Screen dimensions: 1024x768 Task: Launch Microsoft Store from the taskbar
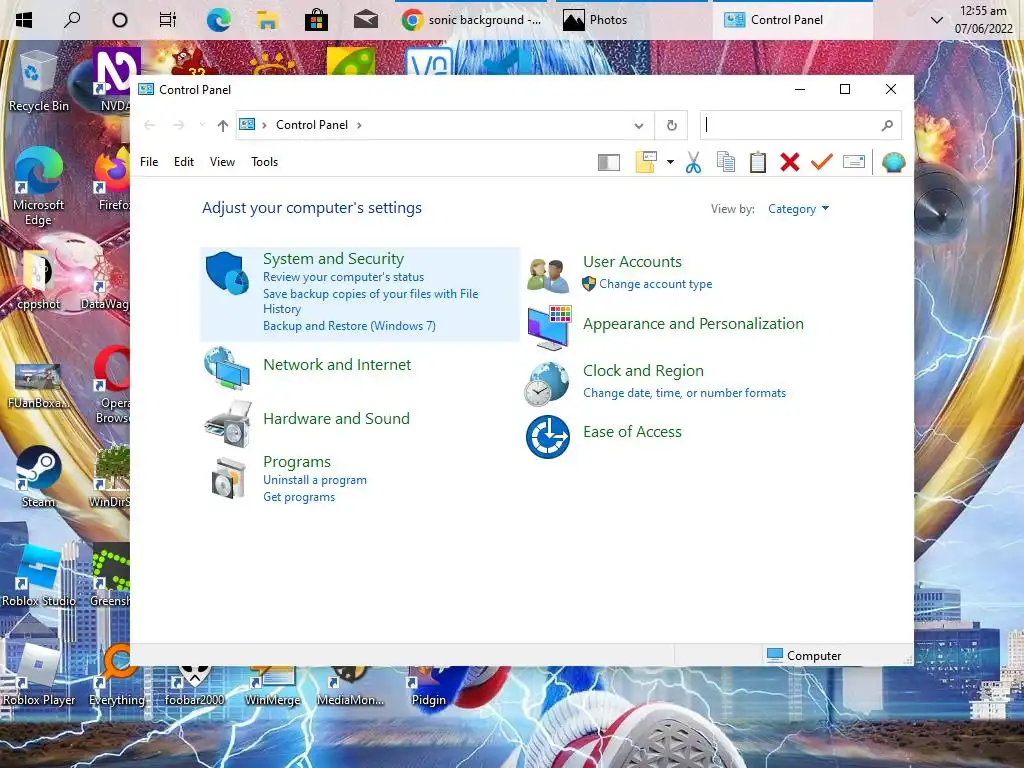tap(316, 21)
